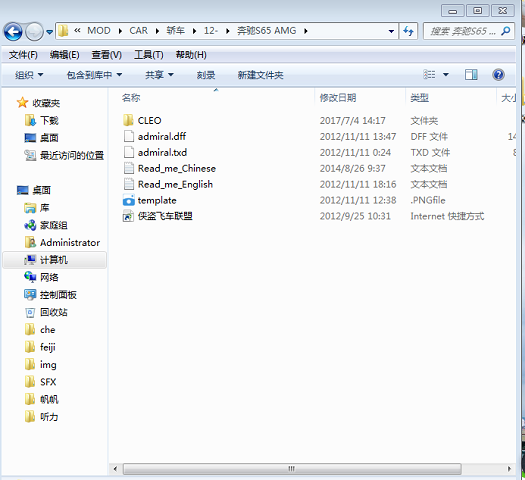Select the template PNG file
Viewport: 525px width, 480px height.
[157, 200]
